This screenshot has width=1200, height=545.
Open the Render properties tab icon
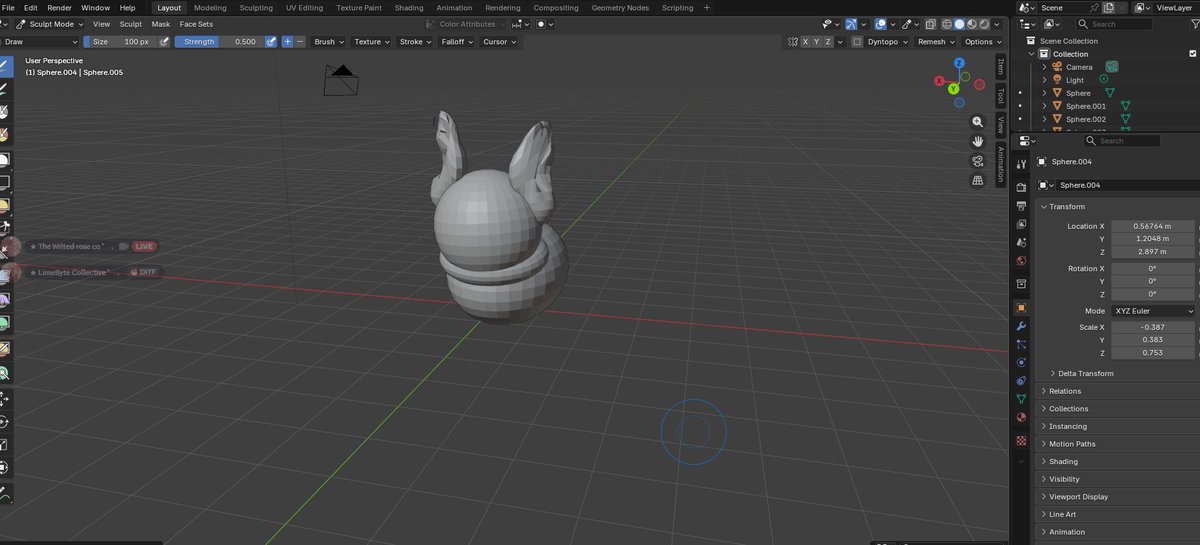pos(1021,187)
